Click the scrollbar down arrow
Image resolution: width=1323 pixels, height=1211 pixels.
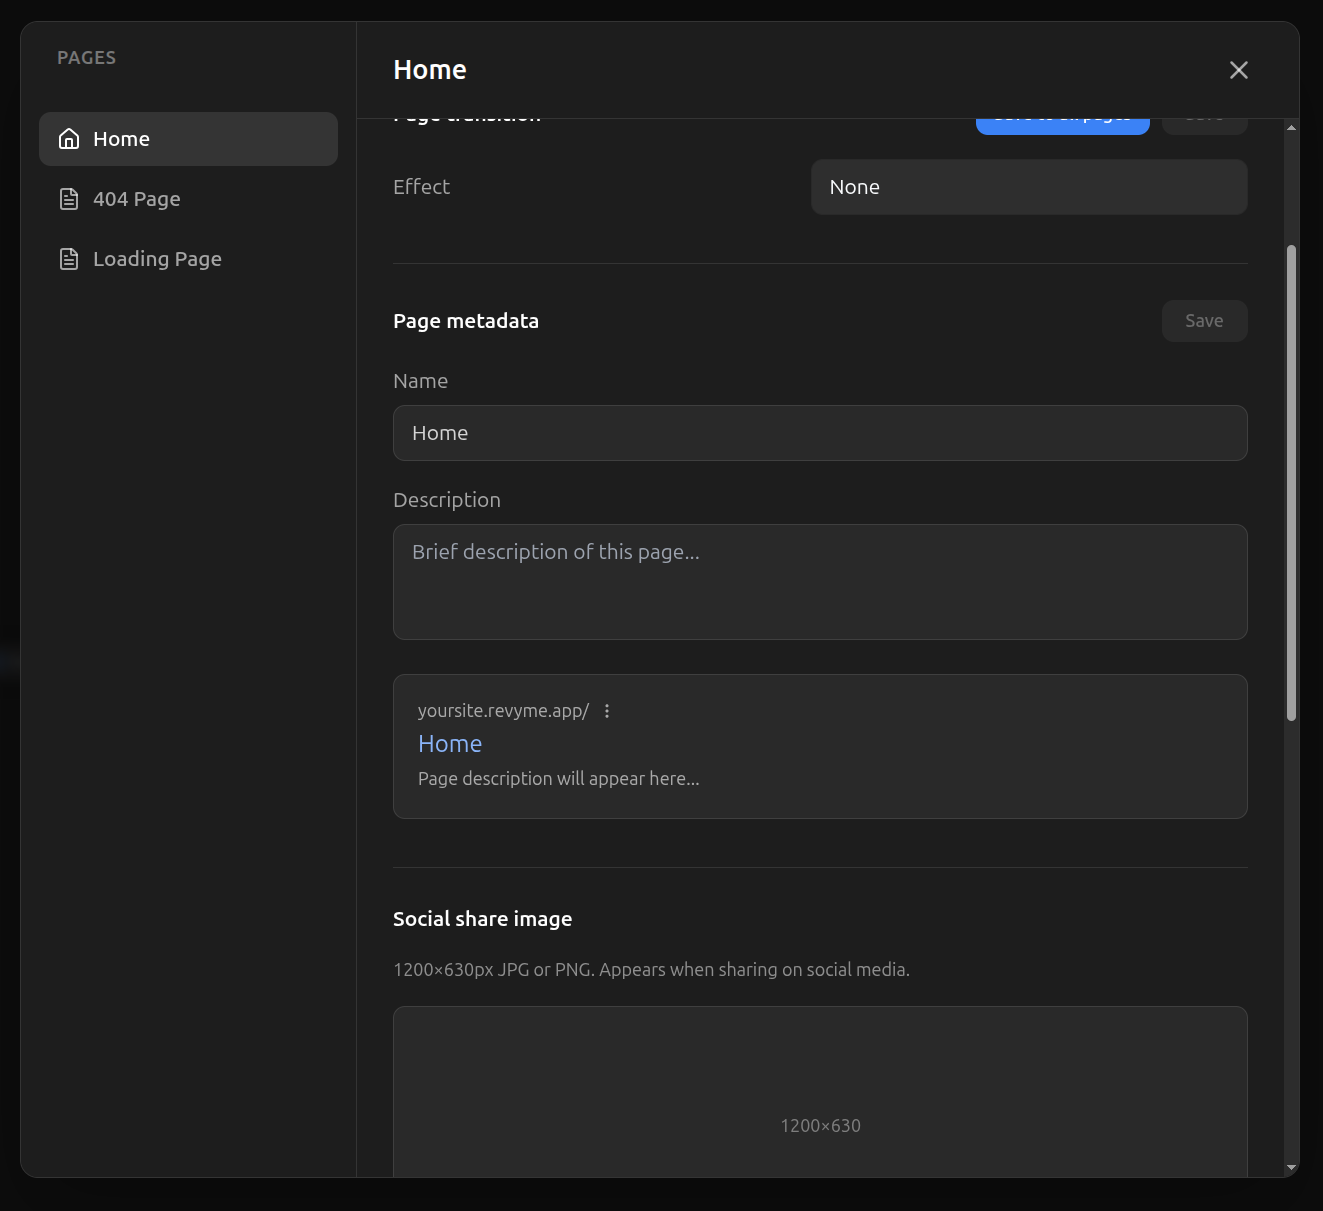click(x=1291, y=1167)
